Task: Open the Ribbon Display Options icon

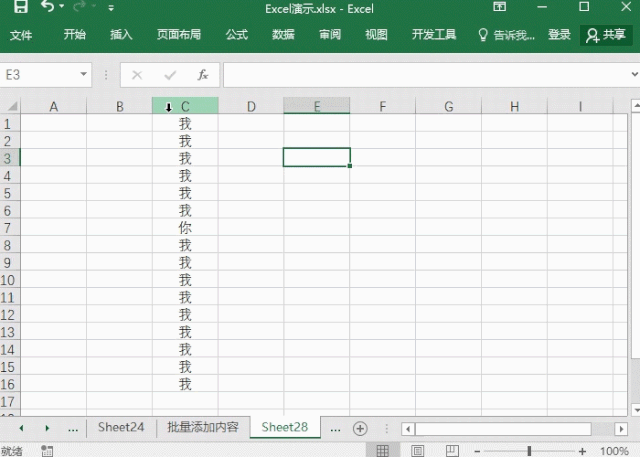Action: click(x=500, y=7)
